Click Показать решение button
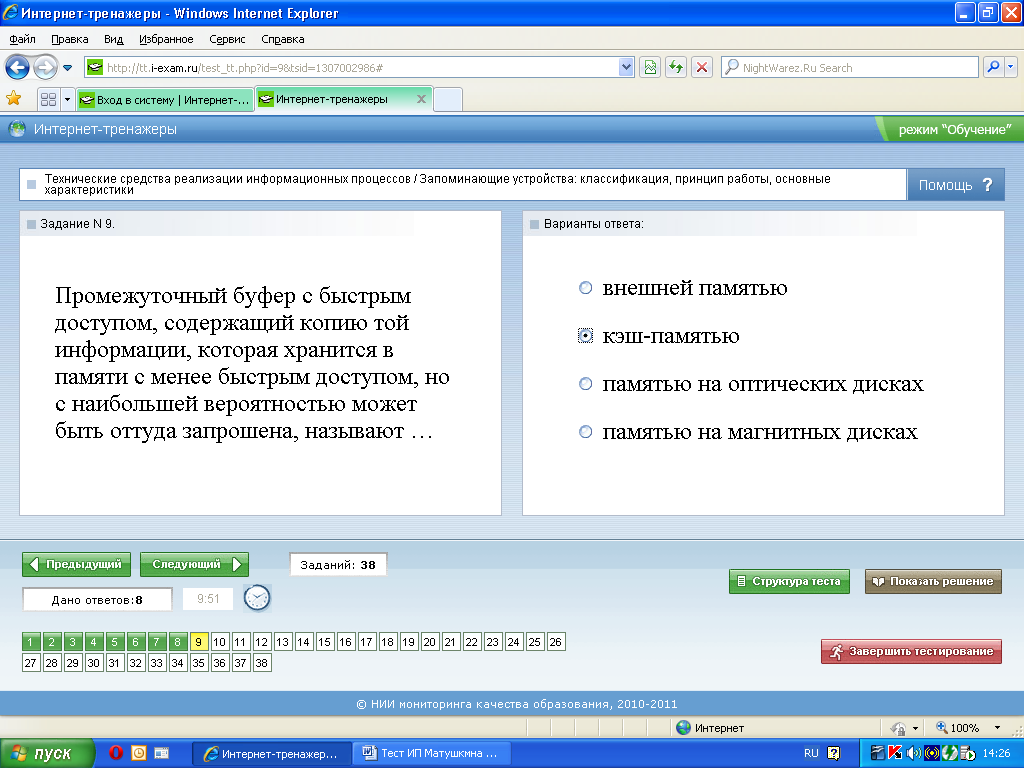Image resolution: width=1024 pixels, height=768 pixels. [933, 581]
